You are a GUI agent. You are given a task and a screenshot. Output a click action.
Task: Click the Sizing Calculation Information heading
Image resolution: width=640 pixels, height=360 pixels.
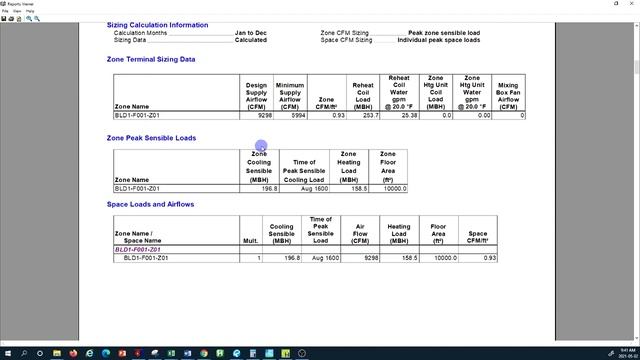[x=158, y=25]
